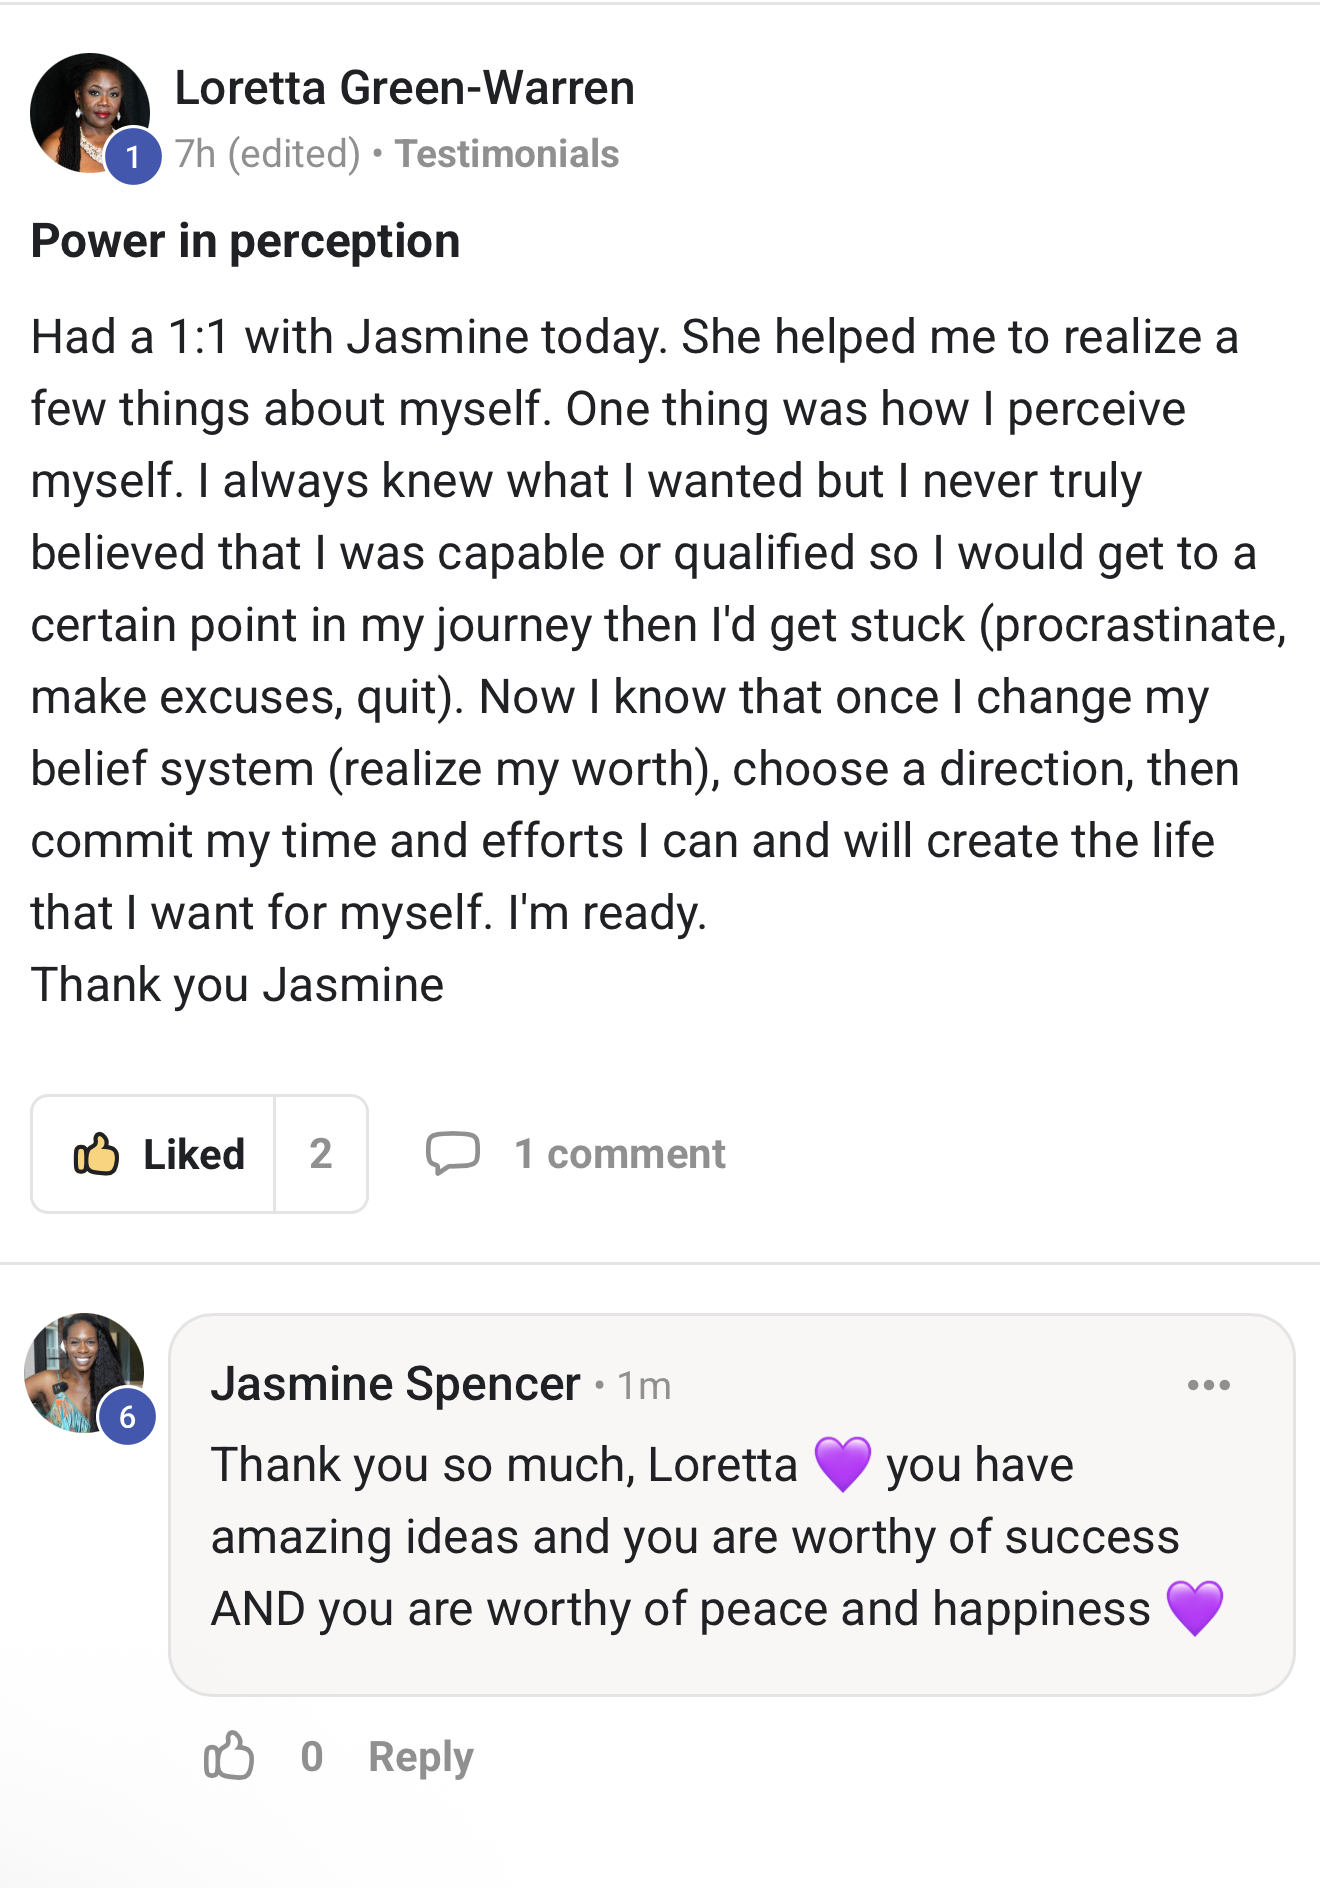The height and width of the screenshot is (1888, 1320).
Task: Open the Testimonials category link
Action: click(x=507, y=154)
